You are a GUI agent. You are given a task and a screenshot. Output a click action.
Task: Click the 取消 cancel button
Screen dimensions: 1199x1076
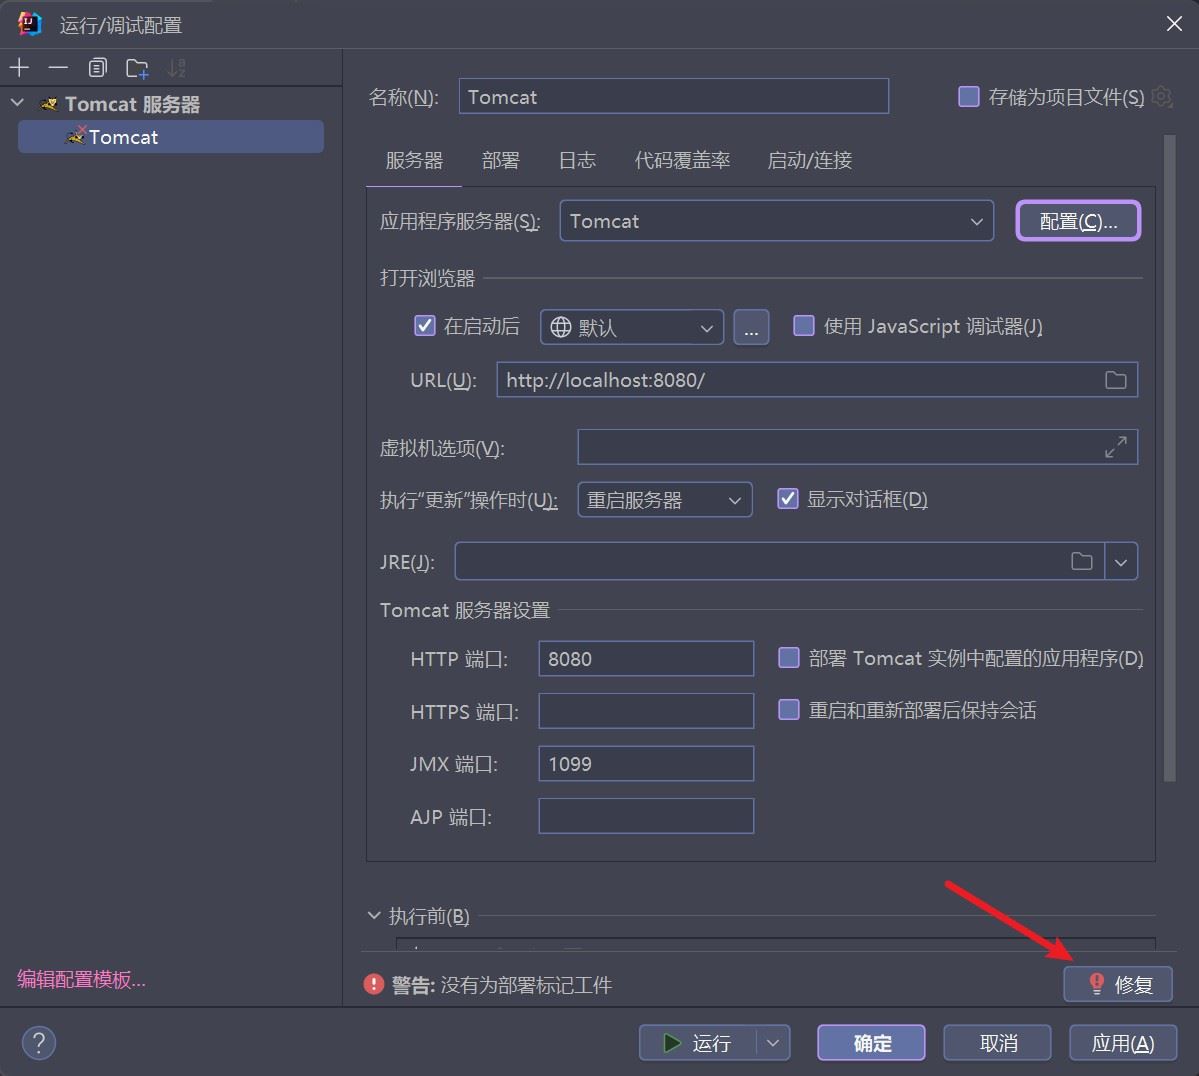pos(997,1043)
